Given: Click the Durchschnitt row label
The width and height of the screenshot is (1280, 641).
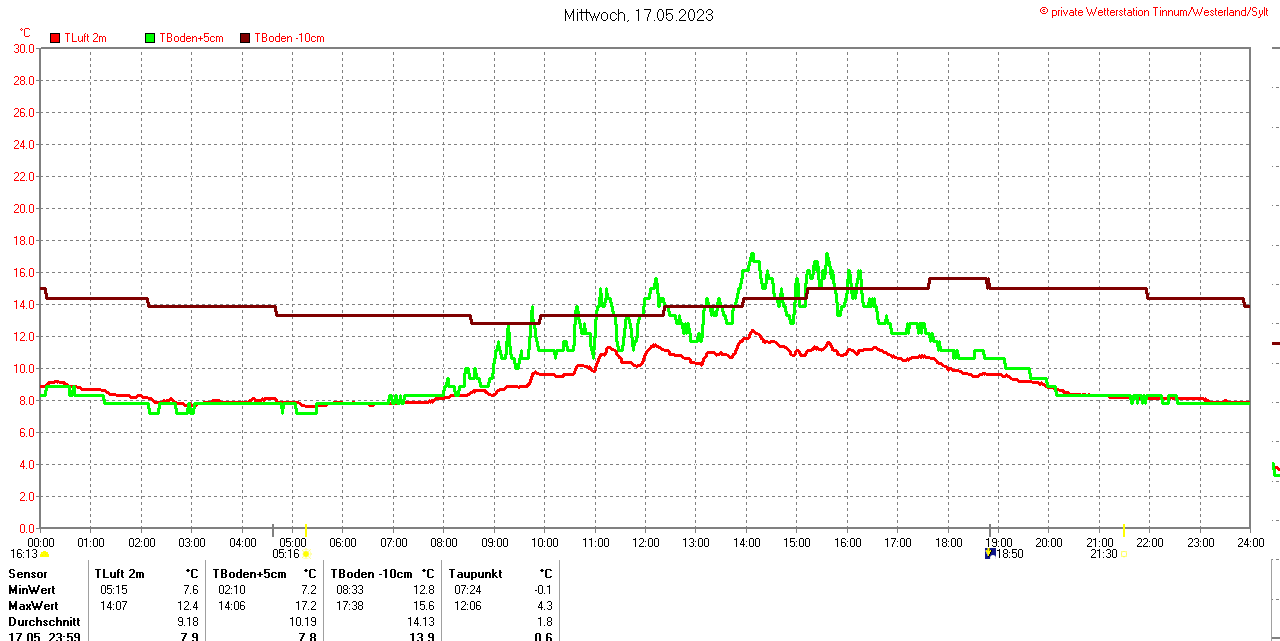Looking at the screenshot, I should (43, 622).
